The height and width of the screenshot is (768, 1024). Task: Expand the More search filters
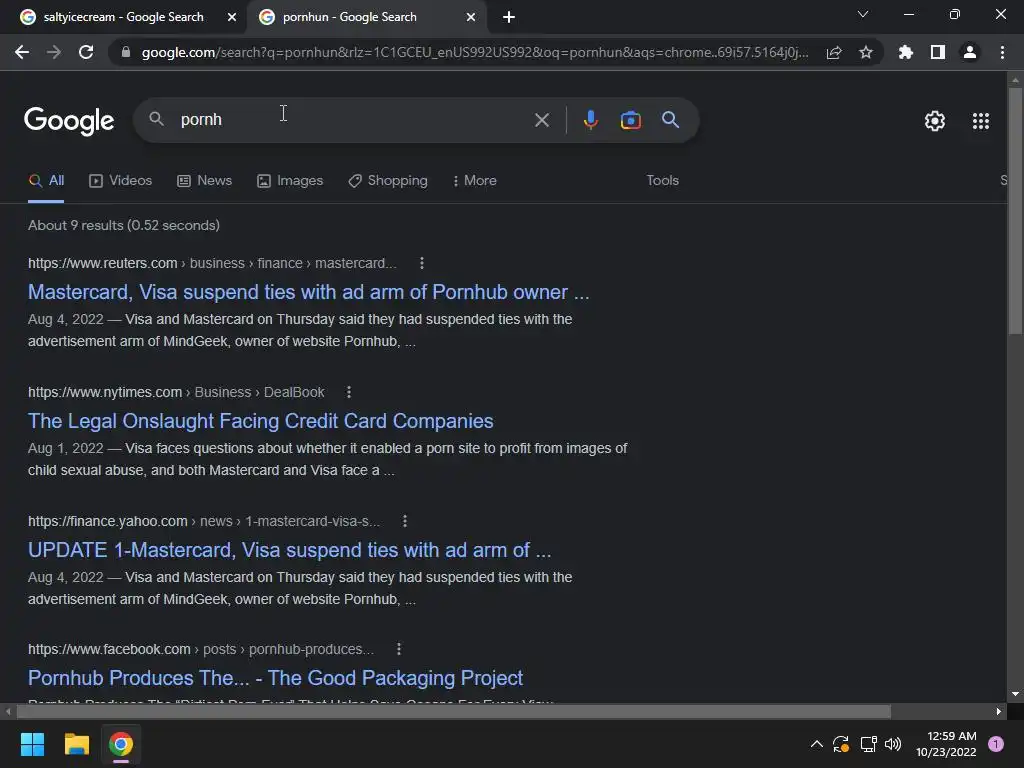[x=474, y=180]
